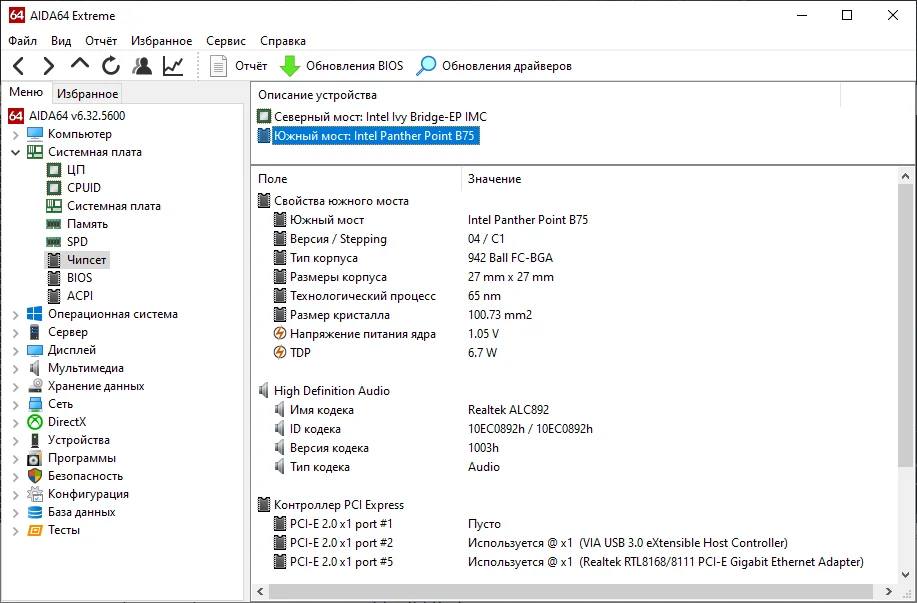Select the CPUID item icon

click(54, 188)
